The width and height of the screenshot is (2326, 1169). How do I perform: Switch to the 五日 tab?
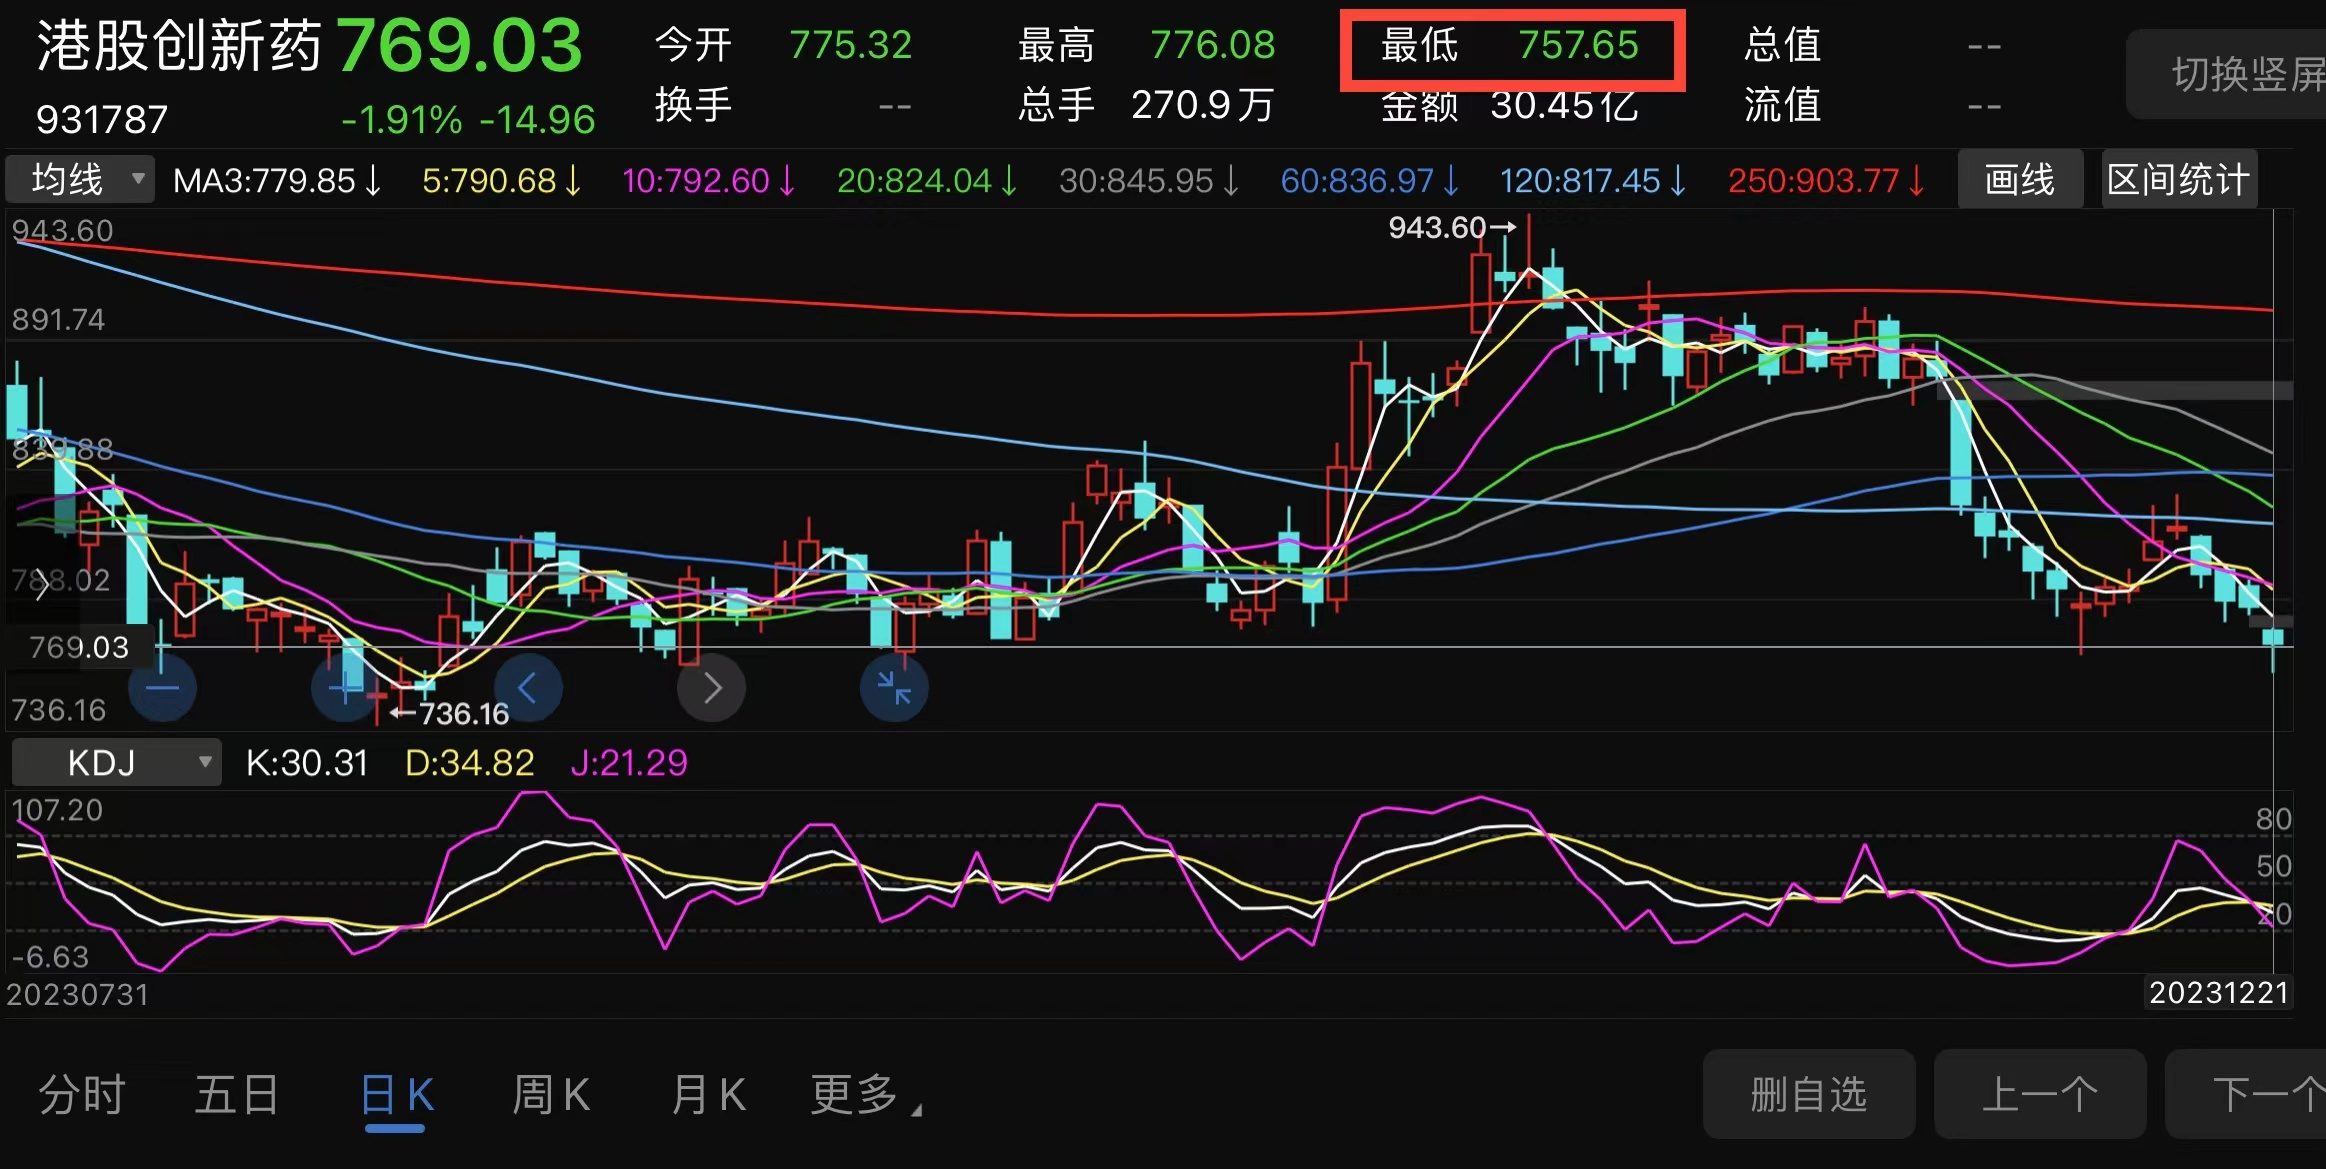236,1095
